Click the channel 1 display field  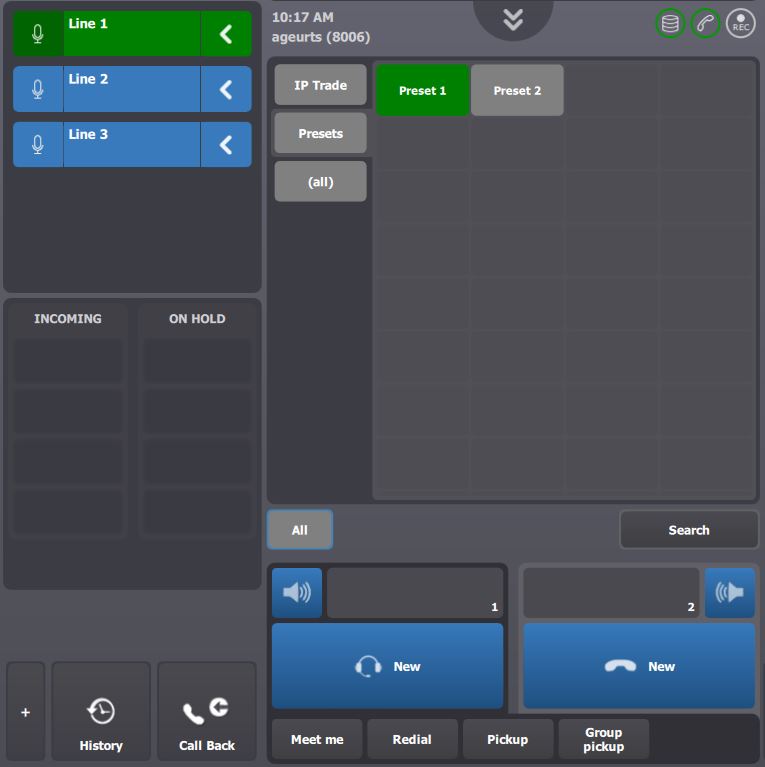[415, 592]
